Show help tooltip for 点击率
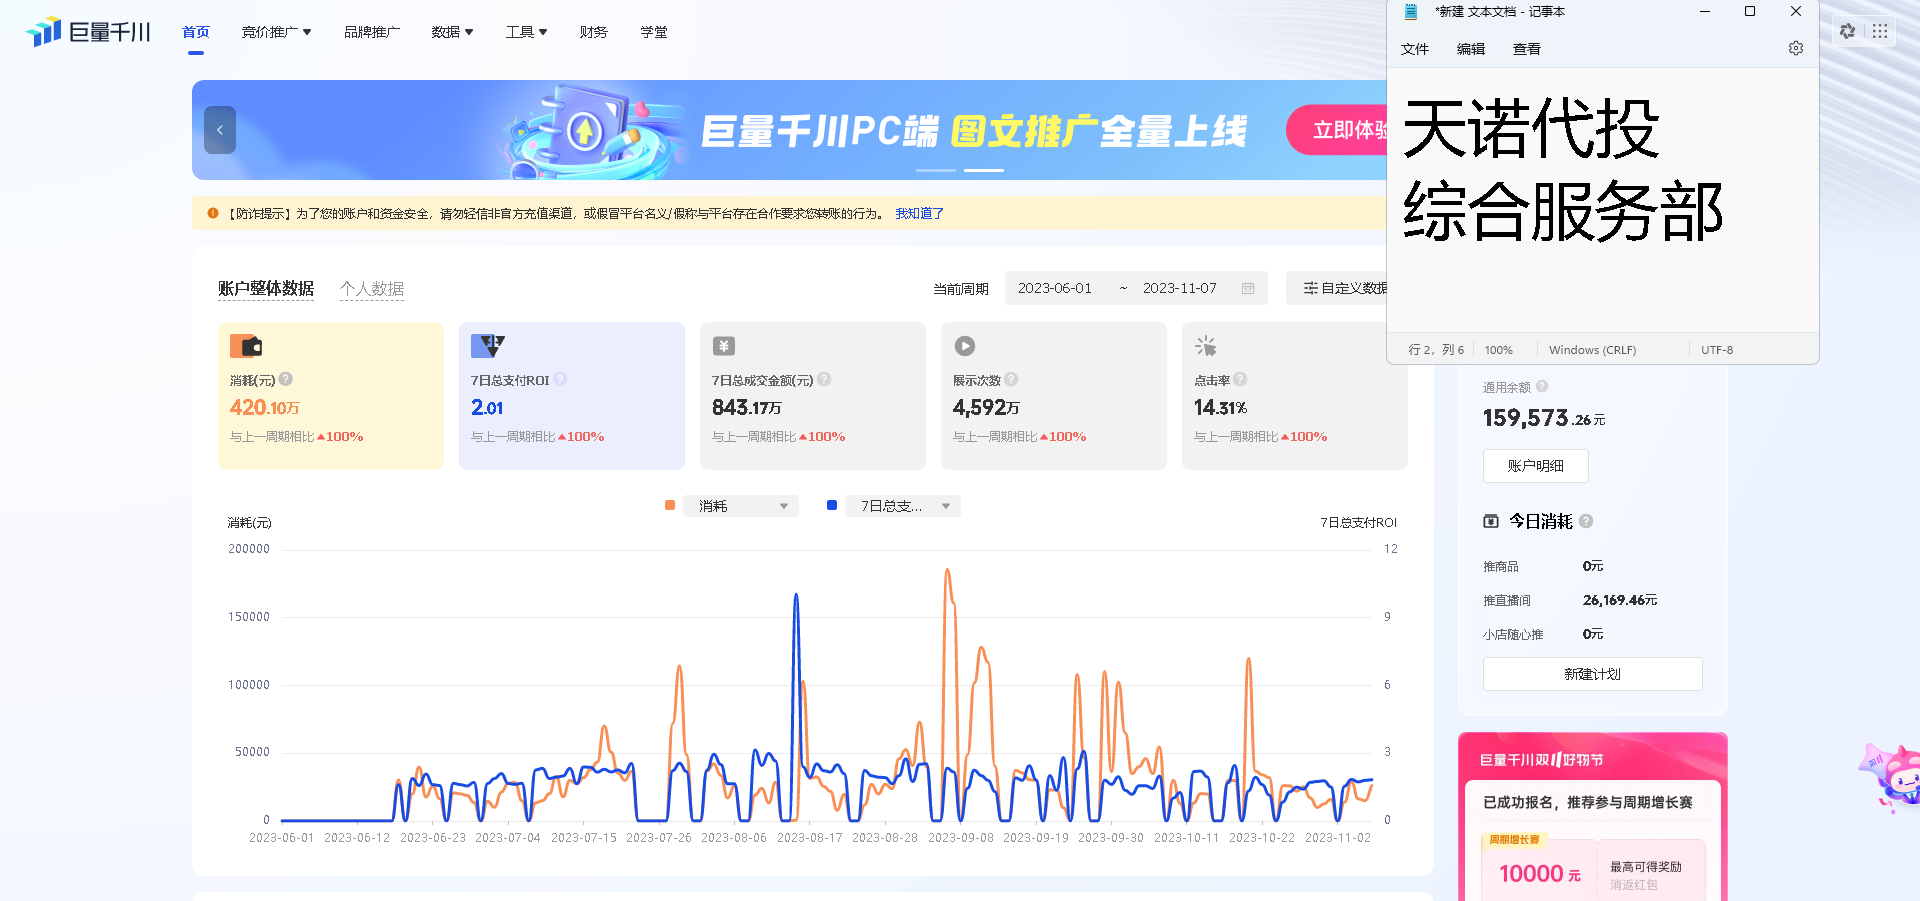This screenshot has width=1920, height=901. [1240, 379]
